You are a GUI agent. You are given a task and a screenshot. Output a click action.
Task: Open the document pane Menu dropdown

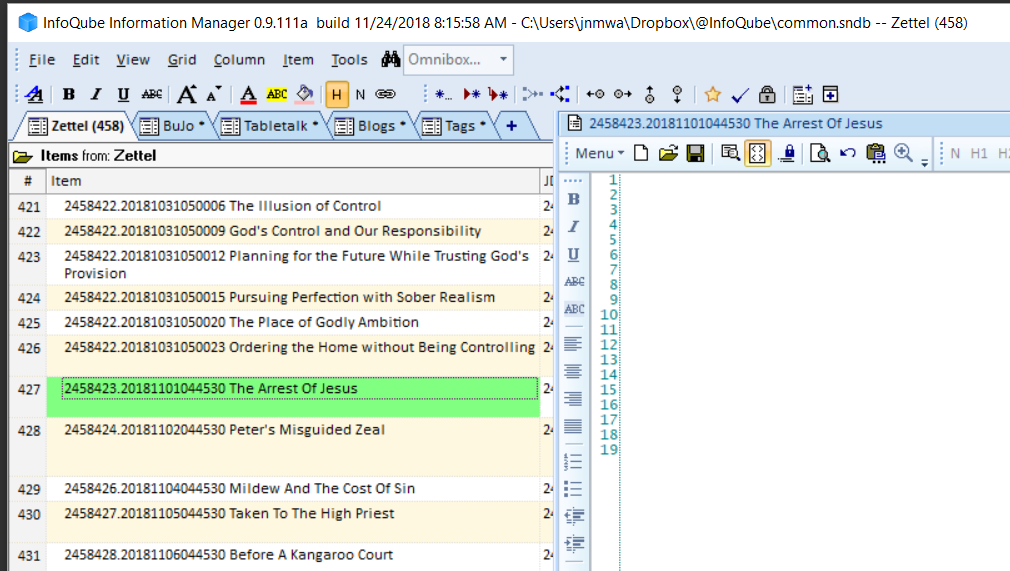click(599, 153)
